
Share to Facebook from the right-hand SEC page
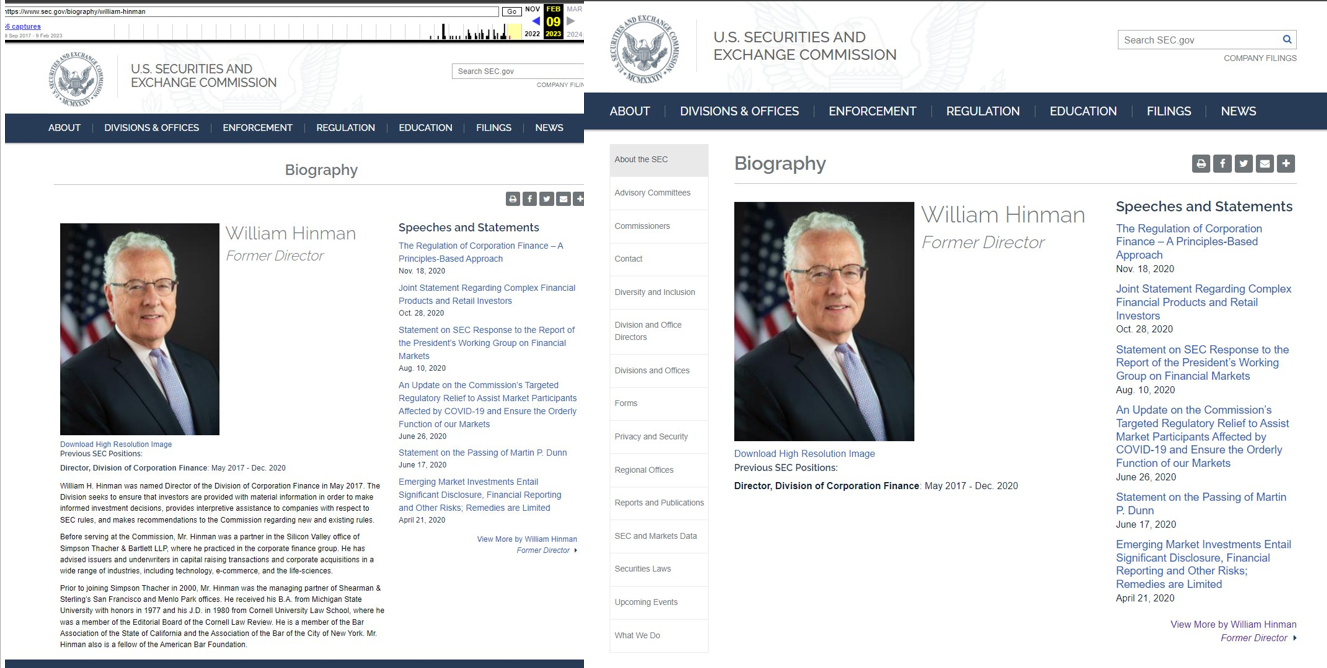click(1222, 164)
